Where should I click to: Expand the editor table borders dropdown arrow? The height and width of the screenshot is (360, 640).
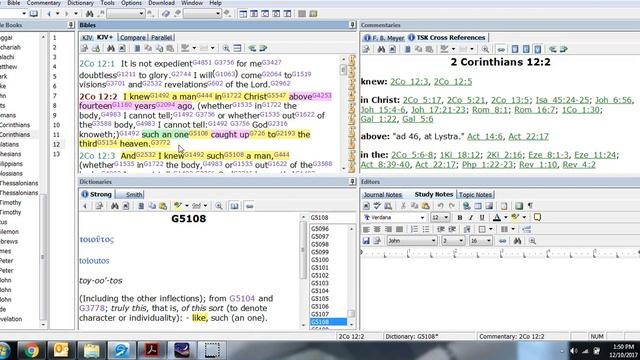click(x=491, y=229)
